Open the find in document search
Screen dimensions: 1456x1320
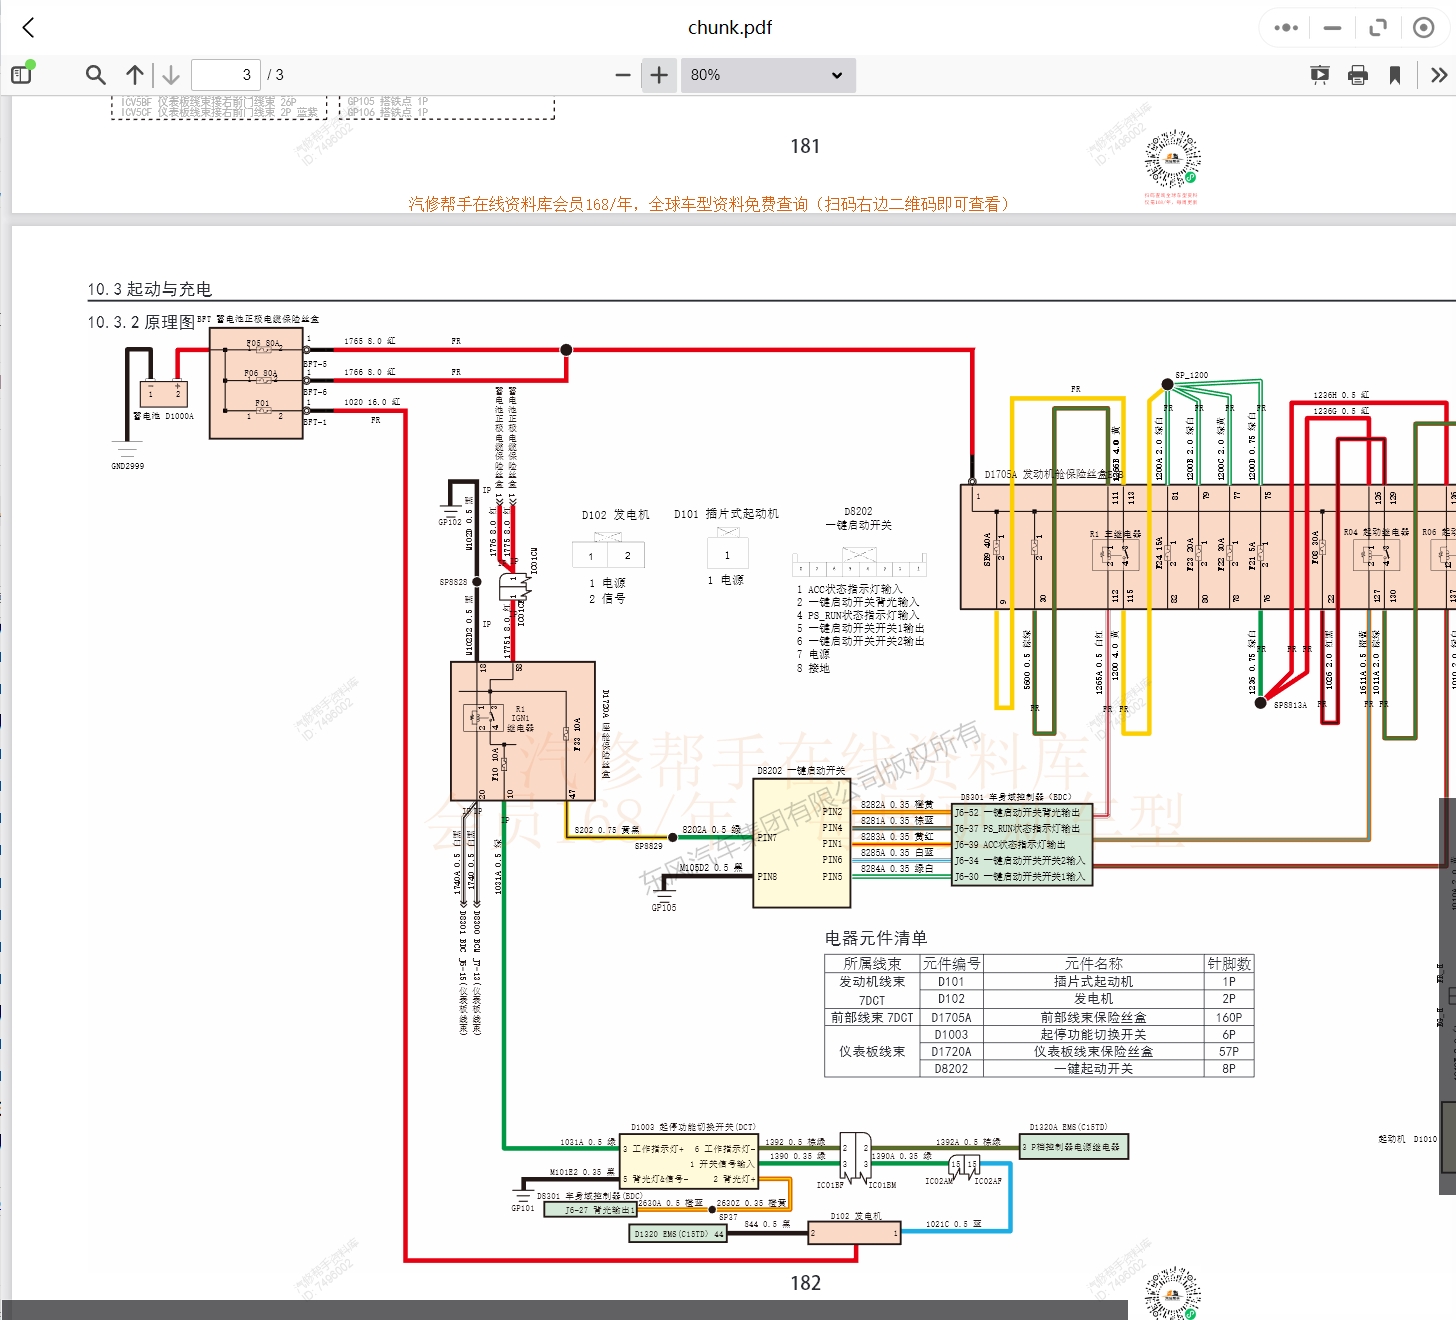[x=96, y=75]
